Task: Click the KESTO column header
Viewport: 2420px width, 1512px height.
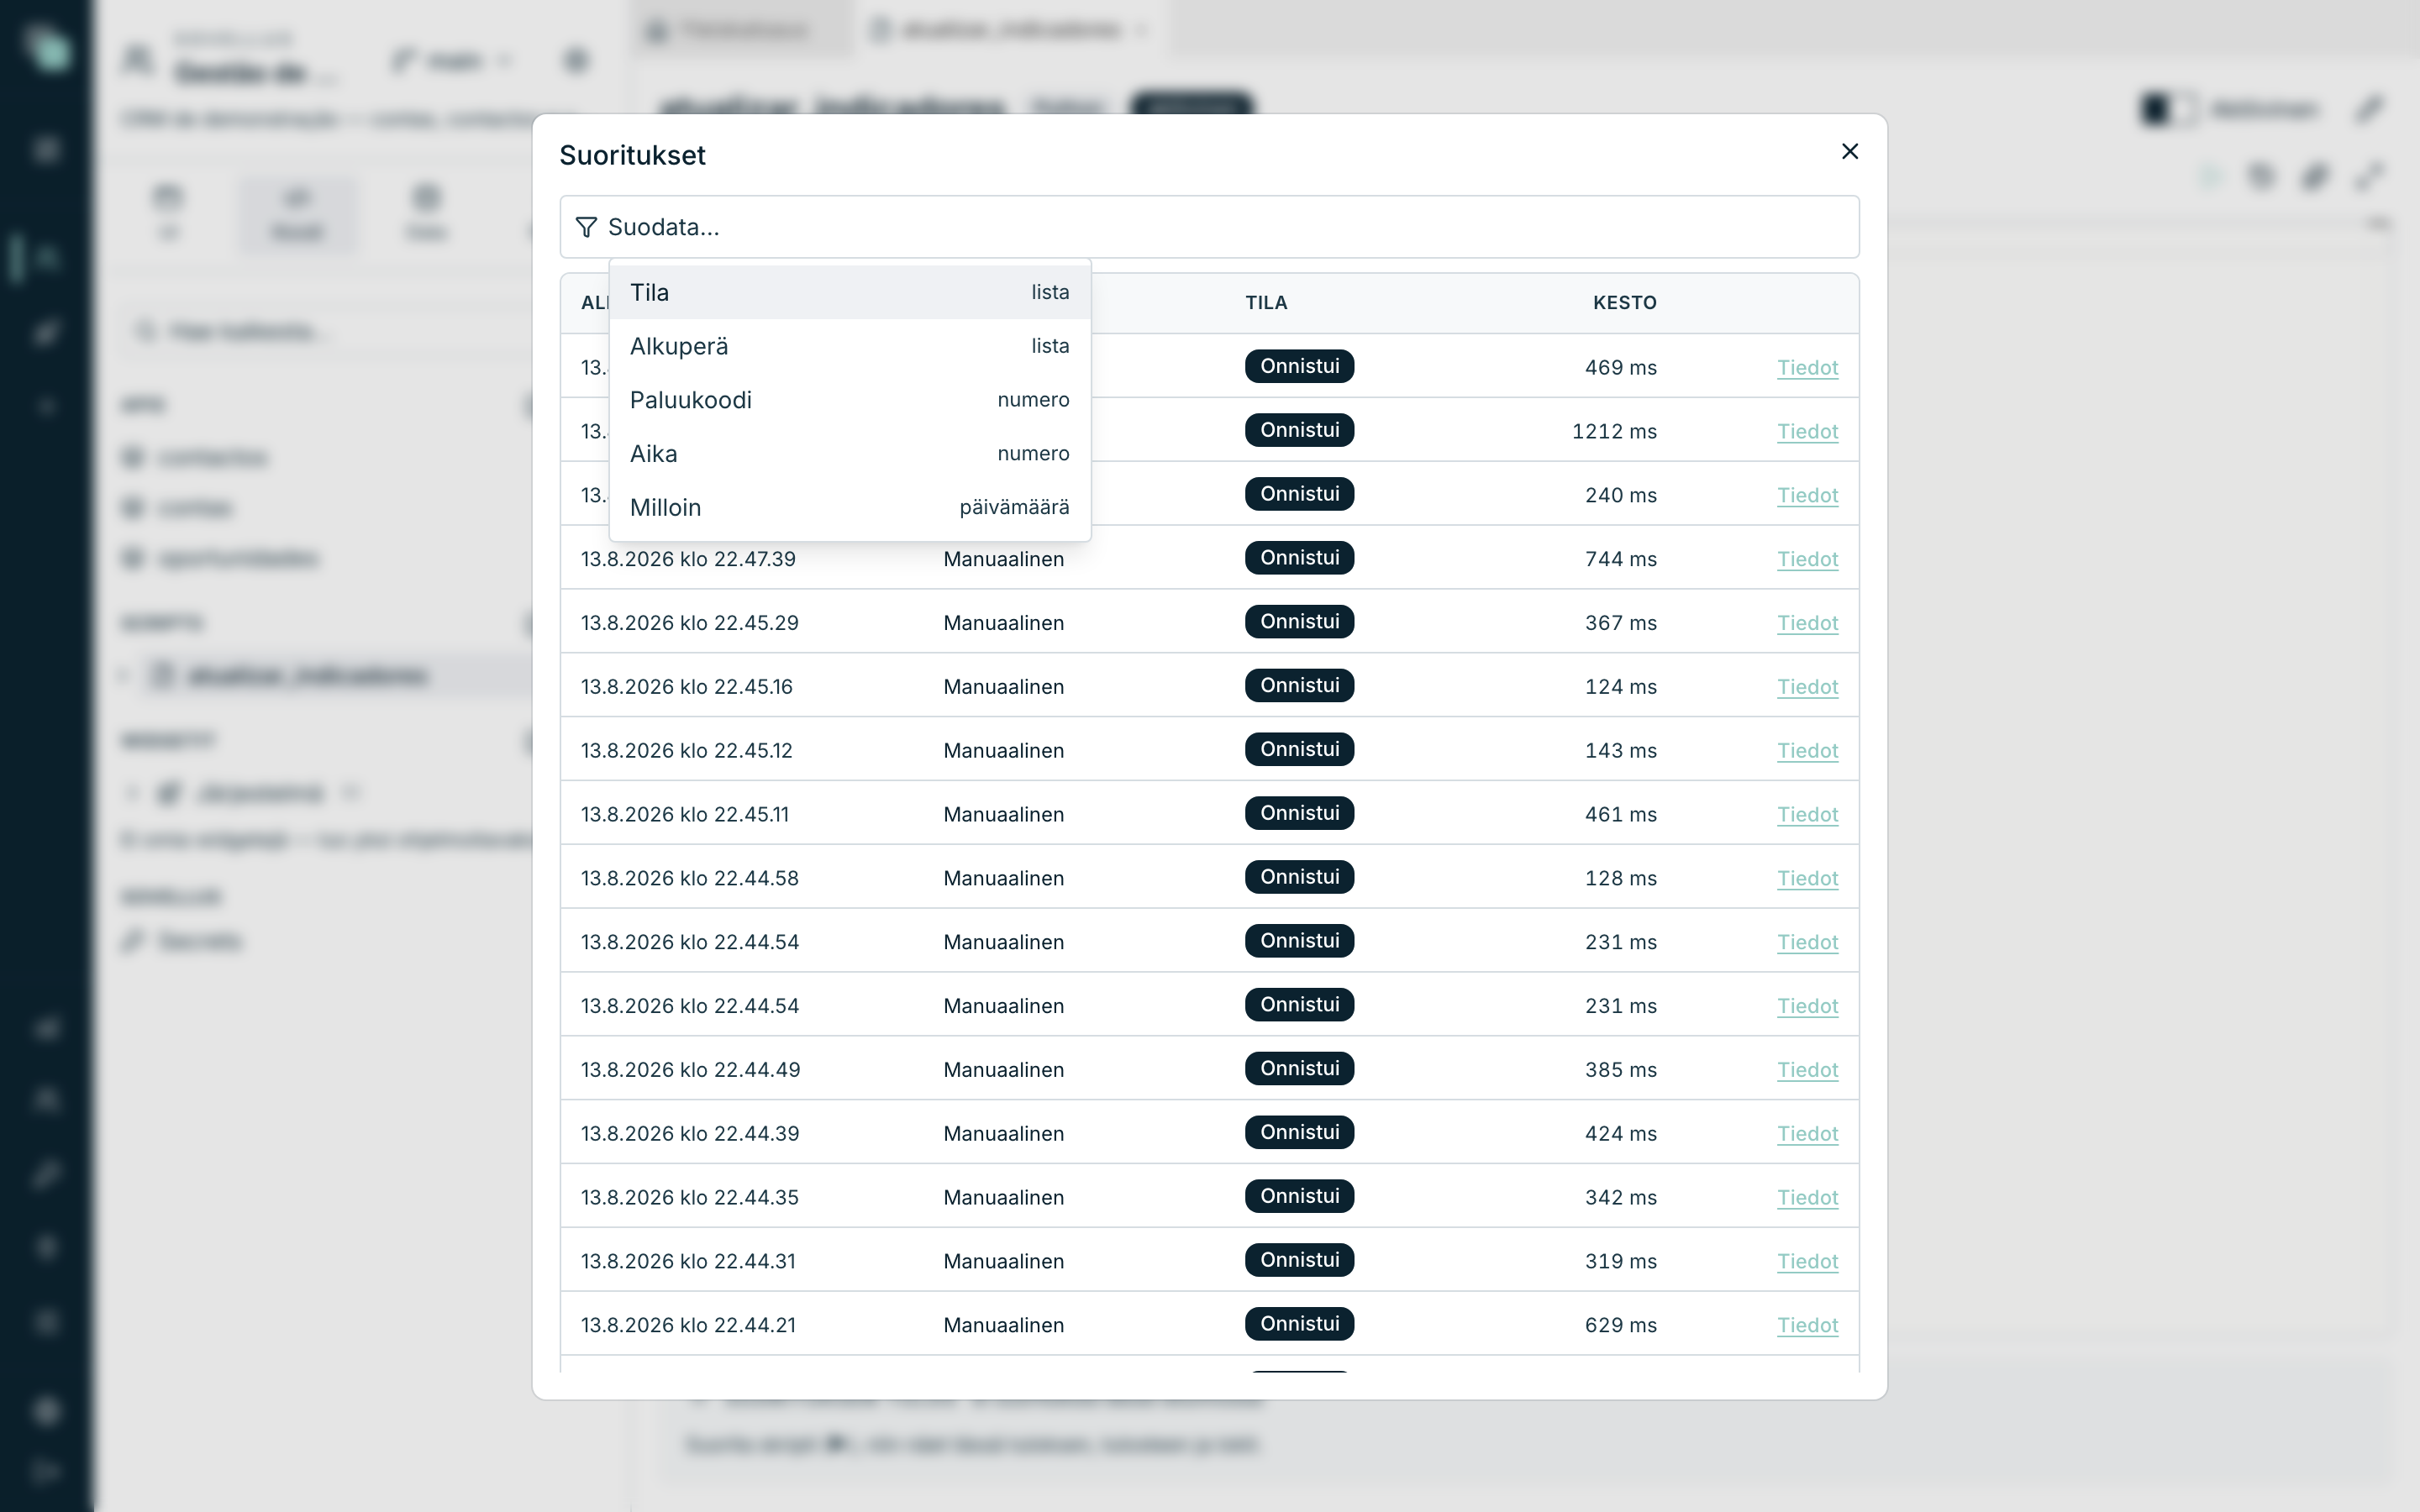Action: click(x=1624, y=303)
